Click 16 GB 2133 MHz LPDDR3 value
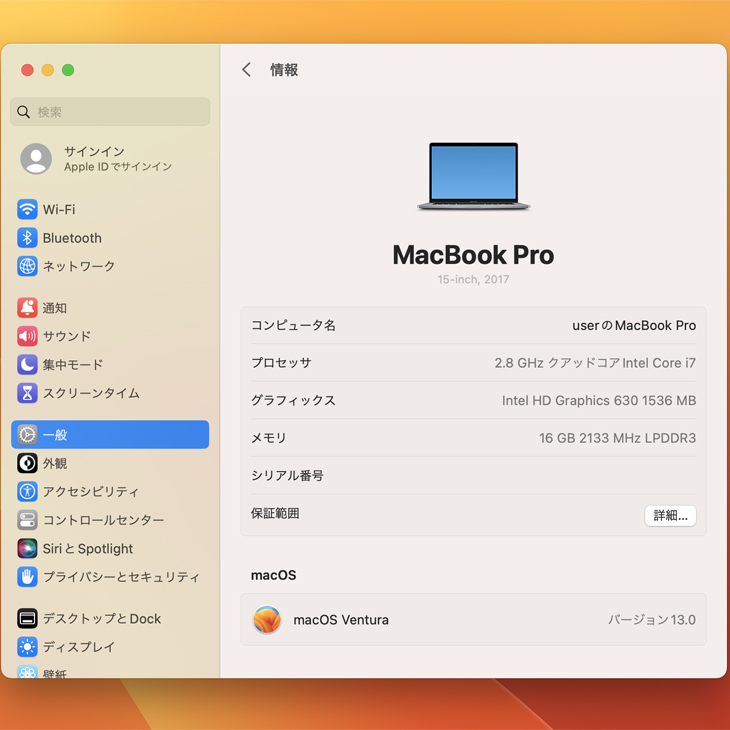Image resolution: width=730 pixels, height=730 pixels. coord(617,438)
